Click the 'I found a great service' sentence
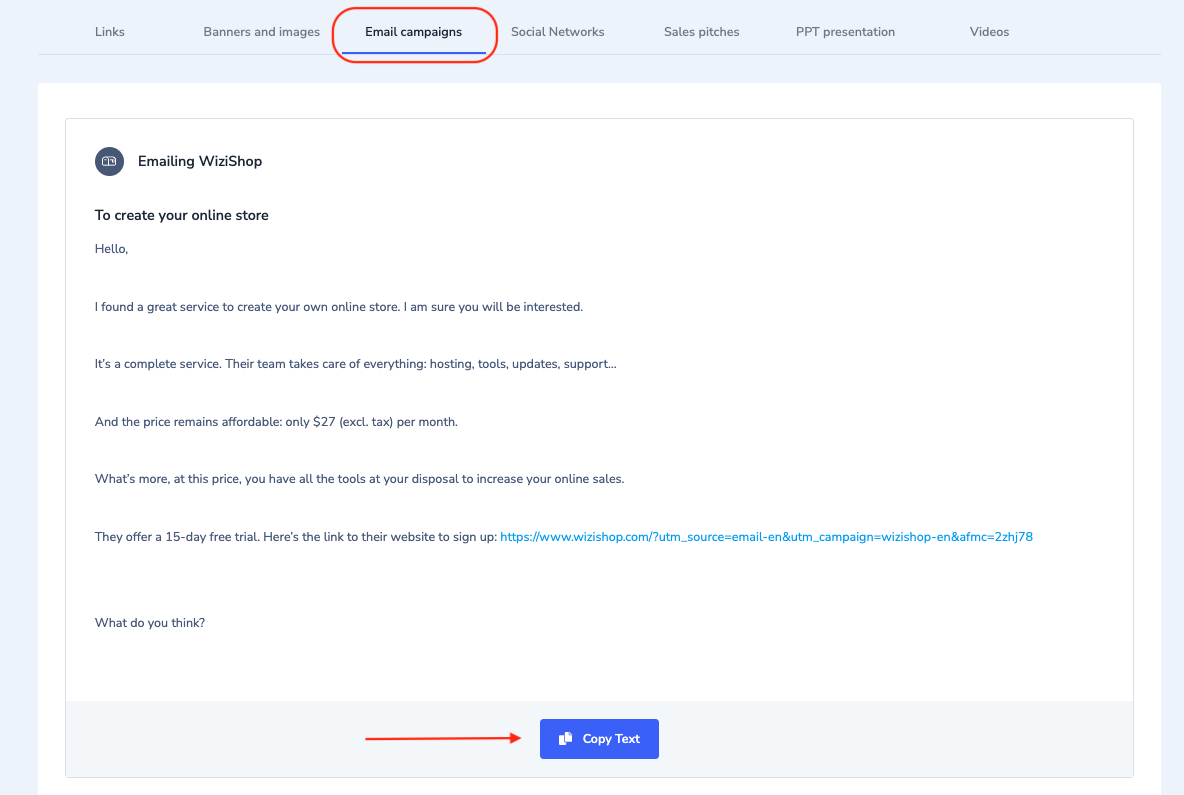This screenshot has width=1184, height=795. click(338, 307)
